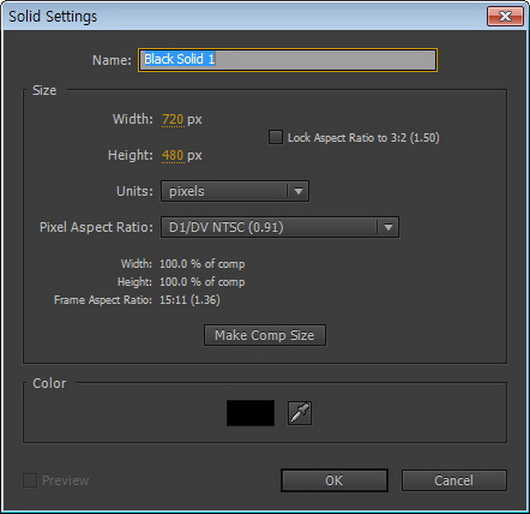Viewport: 530px width, 514px height.
Task: Cancel the Solid Settings dialog
Action: click(454, 480)
